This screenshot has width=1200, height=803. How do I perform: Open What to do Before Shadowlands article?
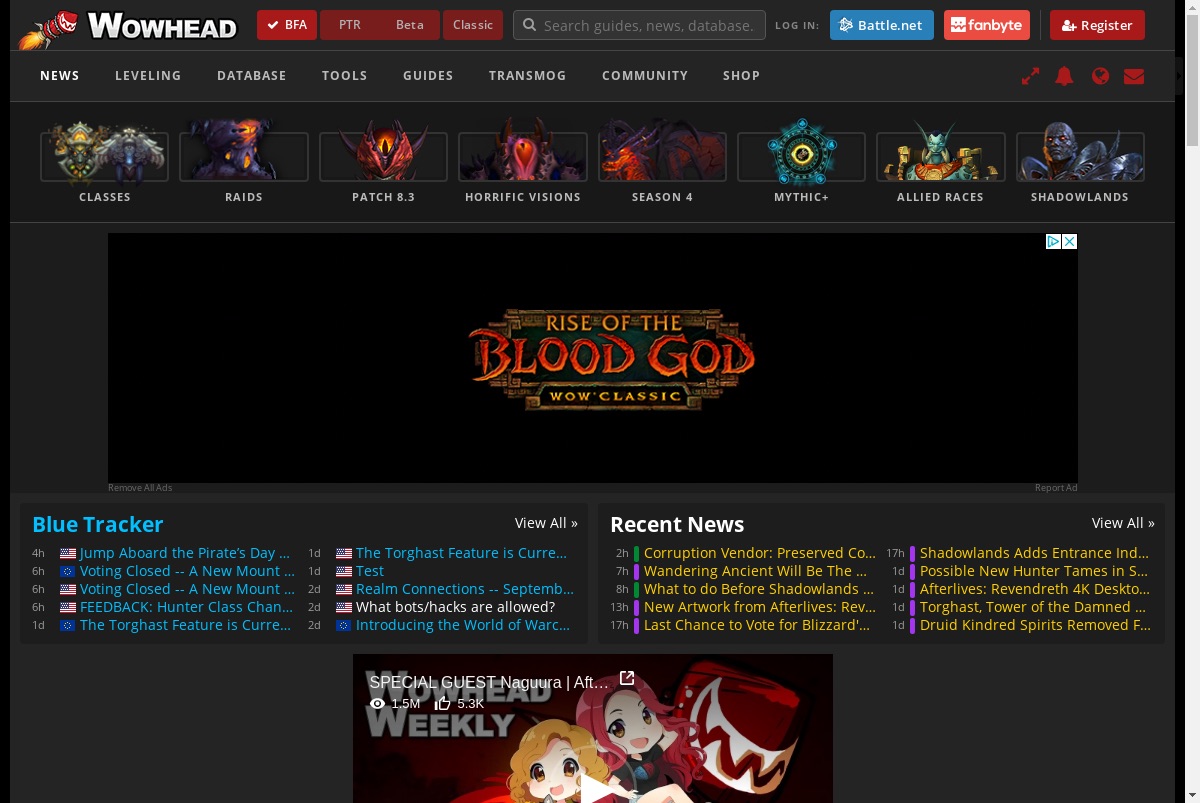pos(759,589)
